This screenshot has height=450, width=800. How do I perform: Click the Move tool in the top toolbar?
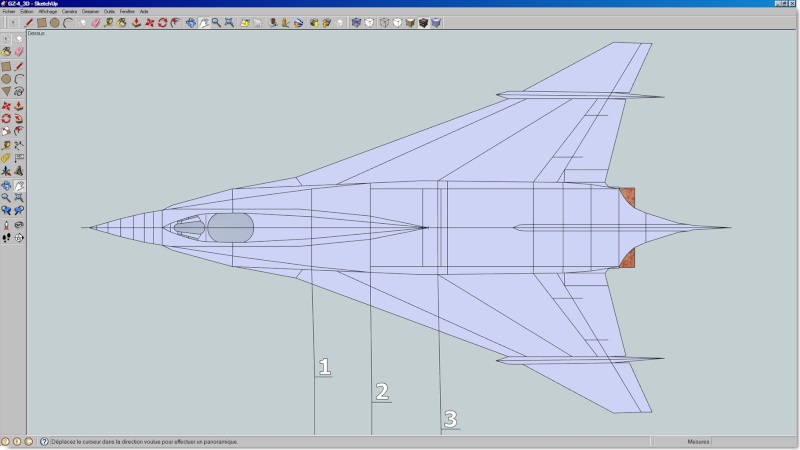[149, 22]
